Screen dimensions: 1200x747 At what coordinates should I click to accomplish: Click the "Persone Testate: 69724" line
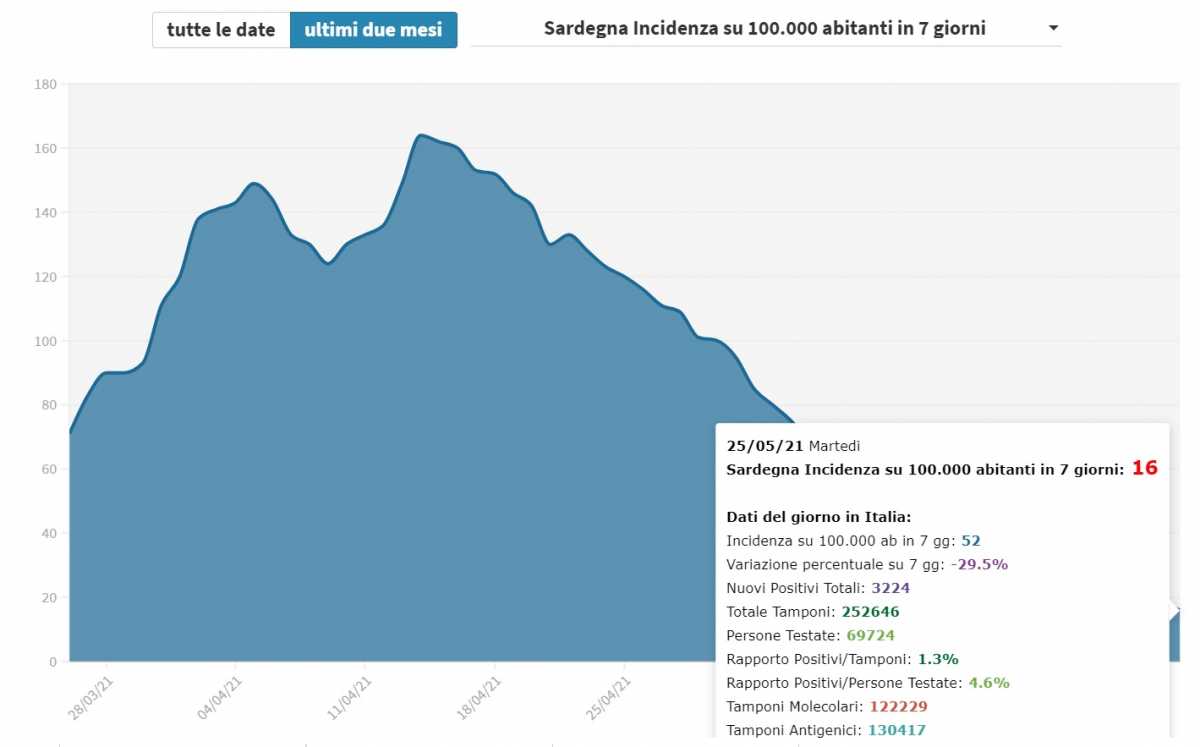tap(810, 635)
